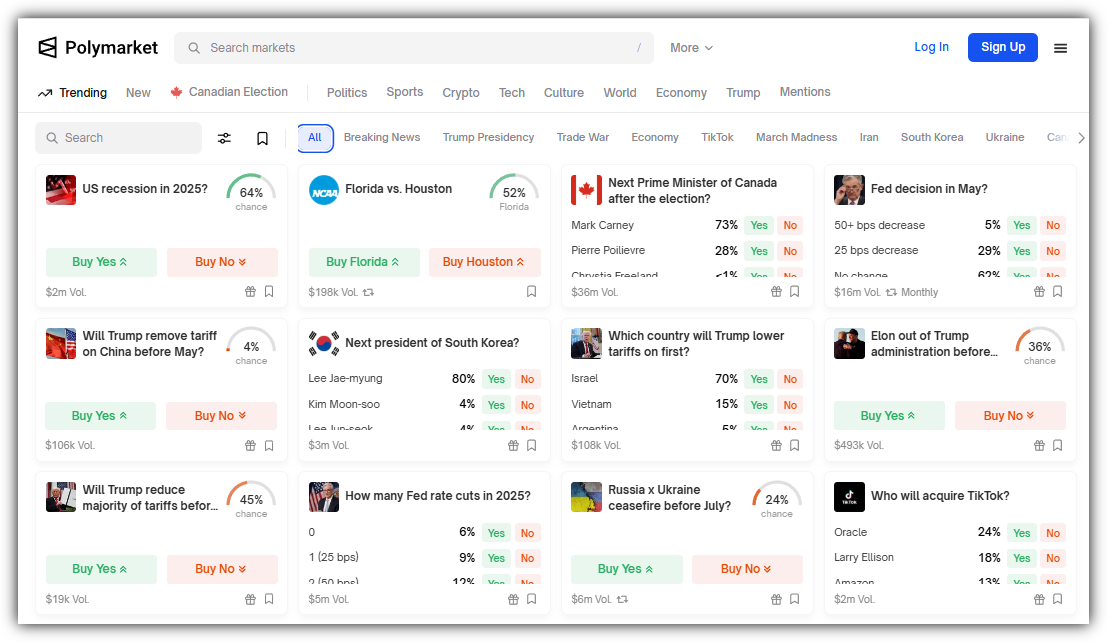This screenshot has width=1108, height=643.
Task: Open the TikTok logo thumbnail
Action: coord(849,497)
